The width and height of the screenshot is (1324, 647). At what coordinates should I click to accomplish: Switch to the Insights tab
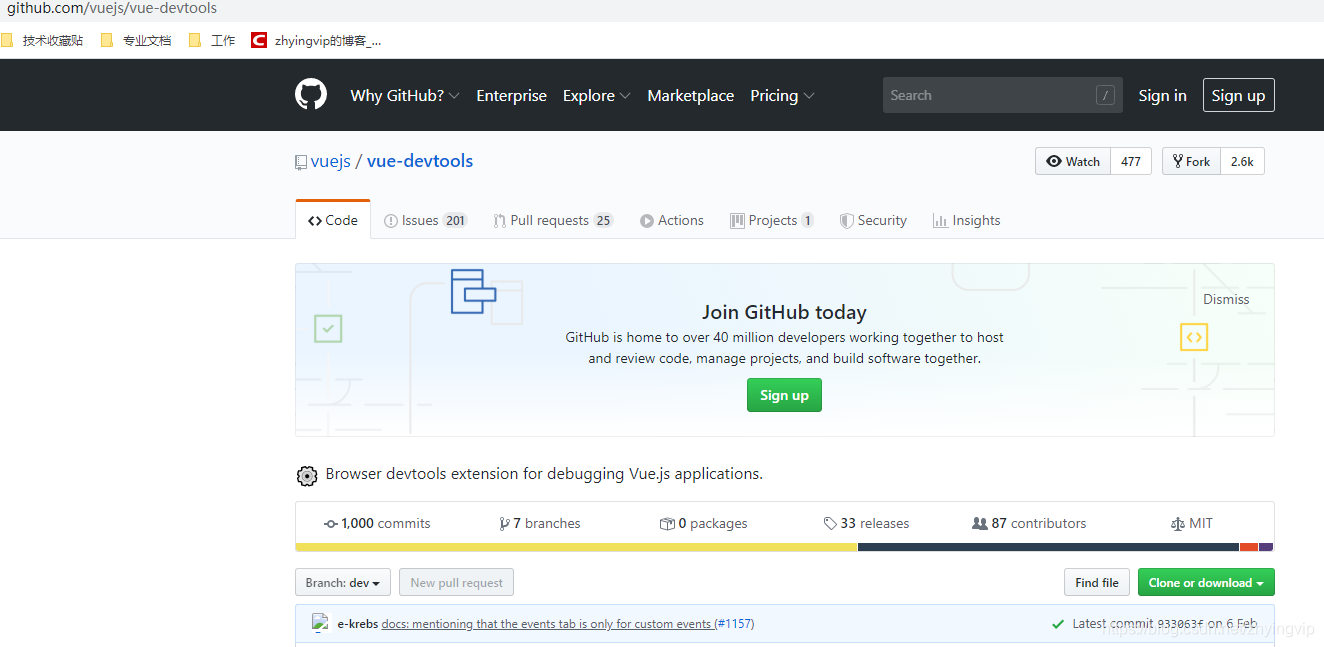(966, 220)
